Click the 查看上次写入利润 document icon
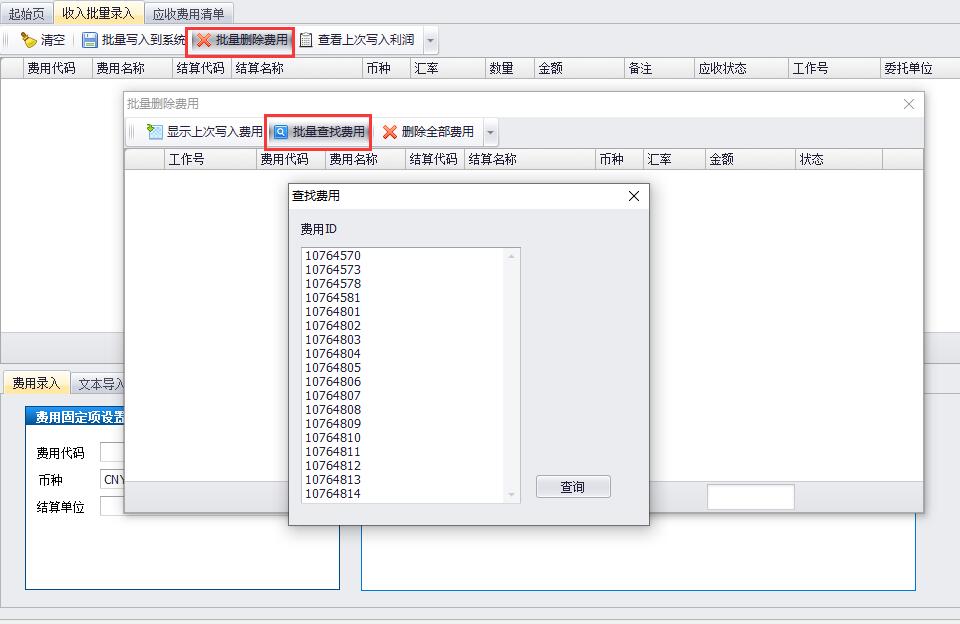This screenshot has width=960, height=624. click(306, 40)
